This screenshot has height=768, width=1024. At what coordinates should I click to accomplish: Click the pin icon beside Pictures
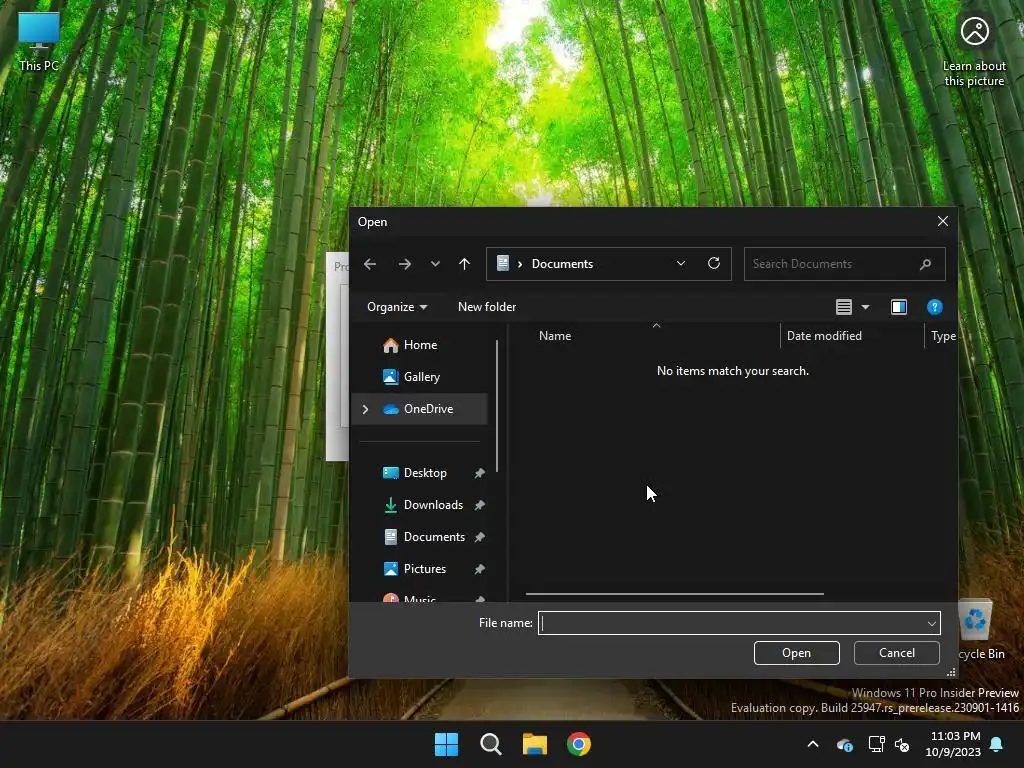point(479,569)
